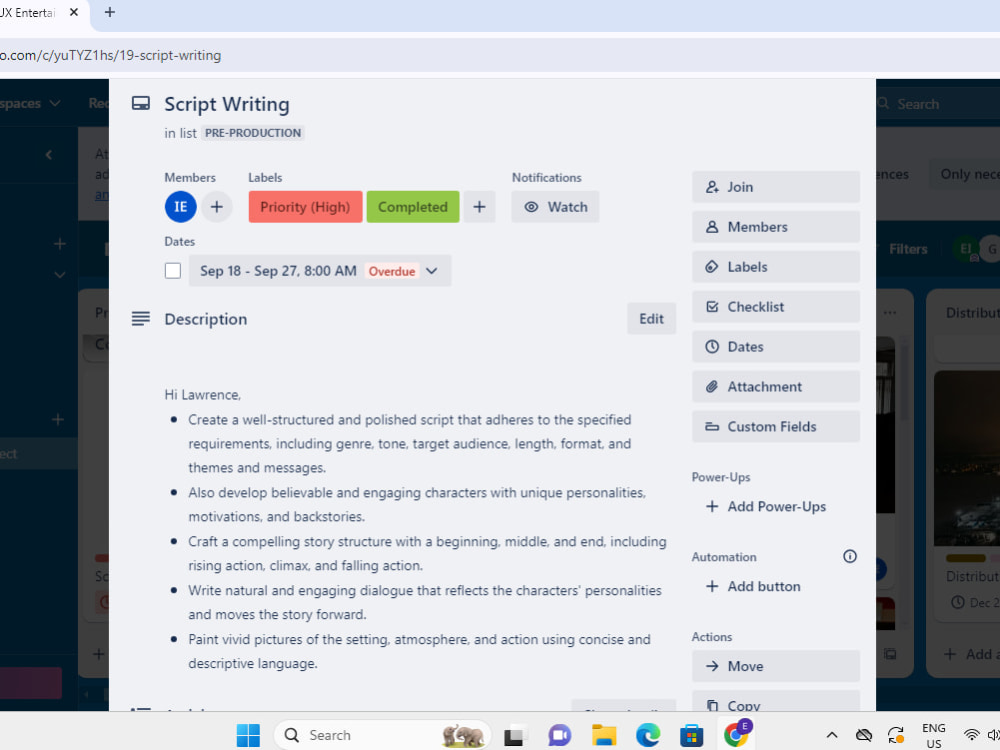Open the IE member avatar
The image size is (1000, 750).
tap(180, 207)
